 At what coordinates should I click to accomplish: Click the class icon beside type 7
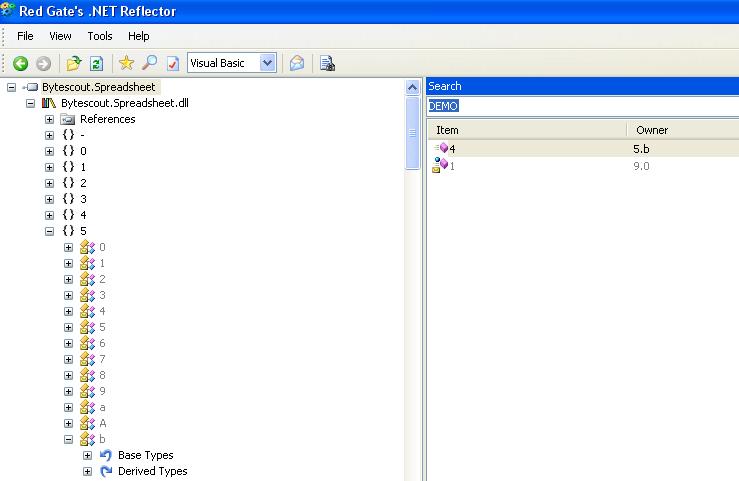pos(87,359)
